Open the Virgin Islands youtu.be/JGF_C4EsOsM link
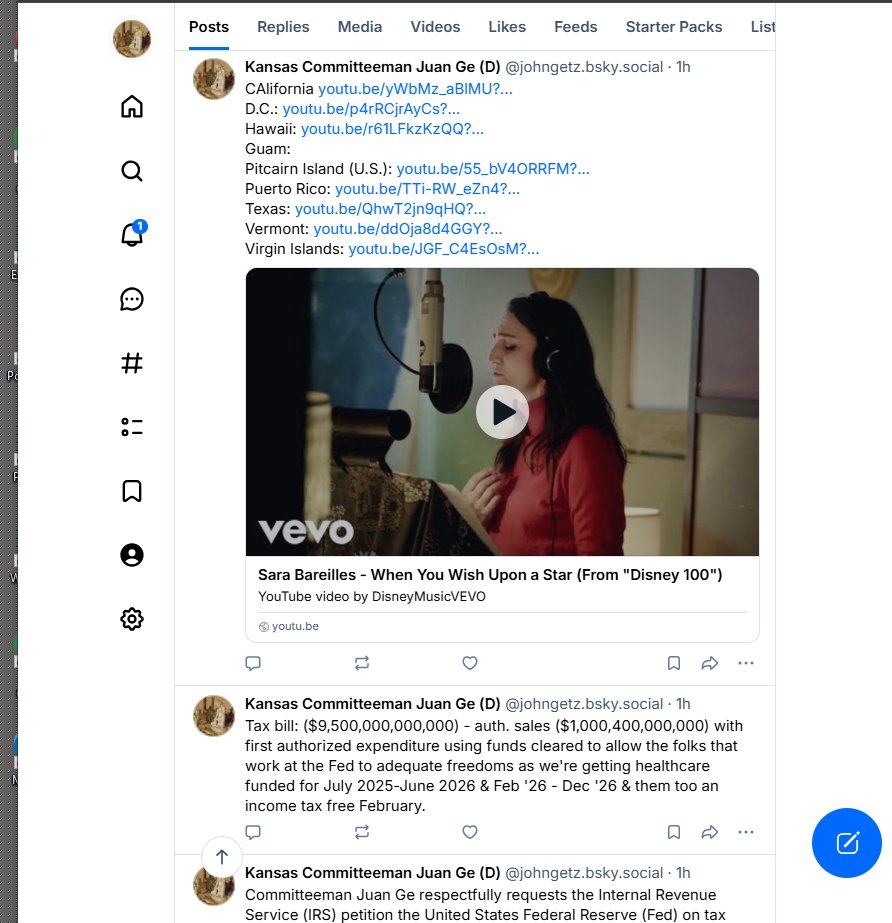892x923 pixels. 443,249
